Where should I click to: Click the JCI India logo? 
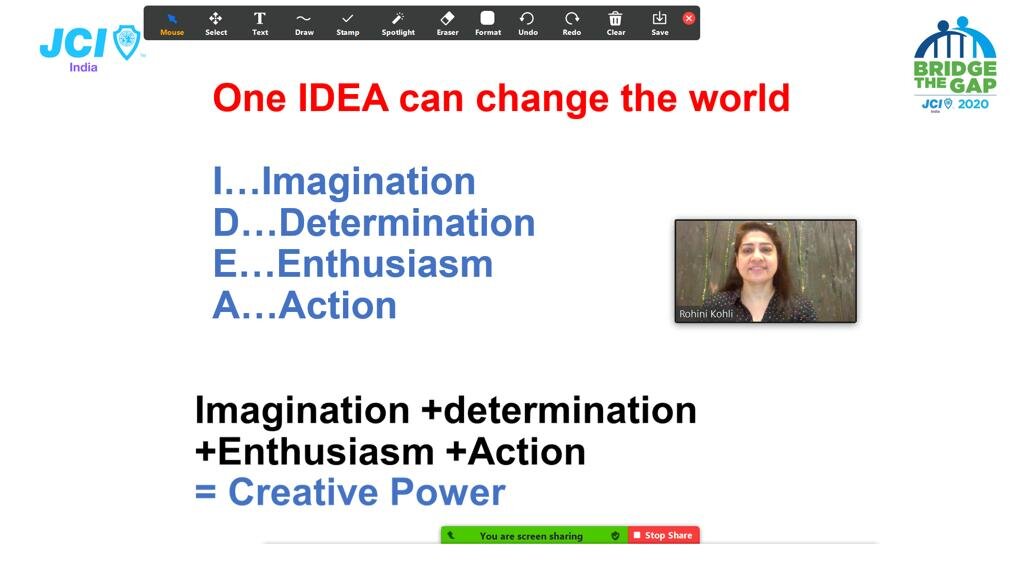point(91,48)
